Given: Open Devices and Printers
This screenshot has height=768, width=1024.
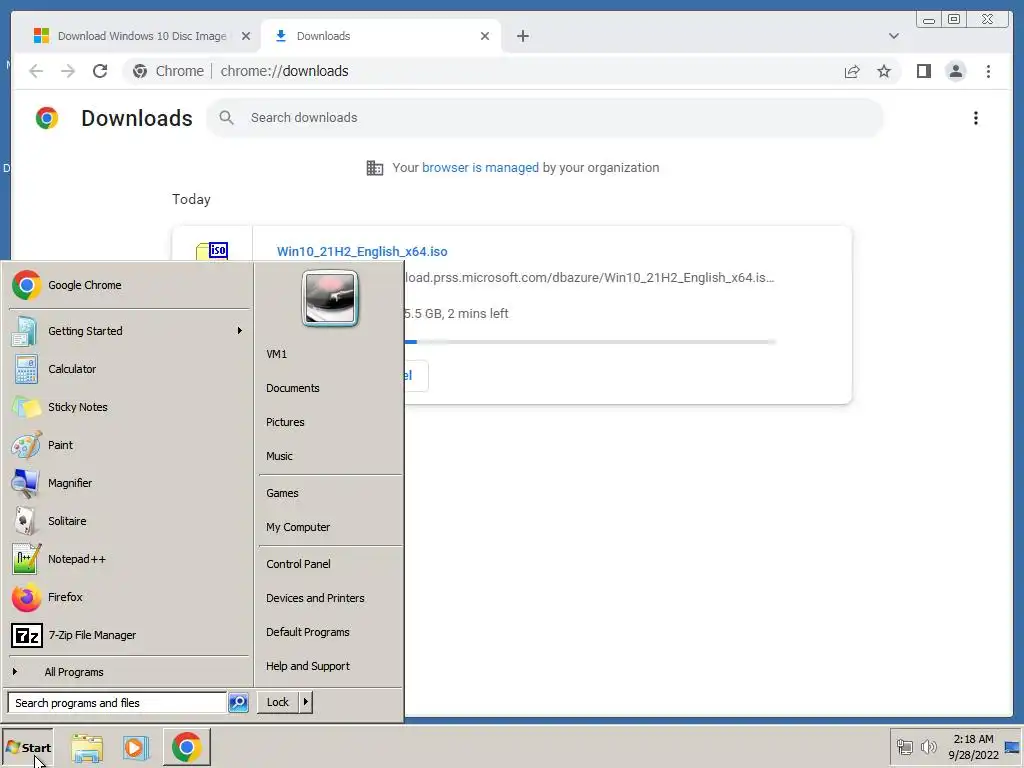Looking at the screenshot, I should [315, 598].
